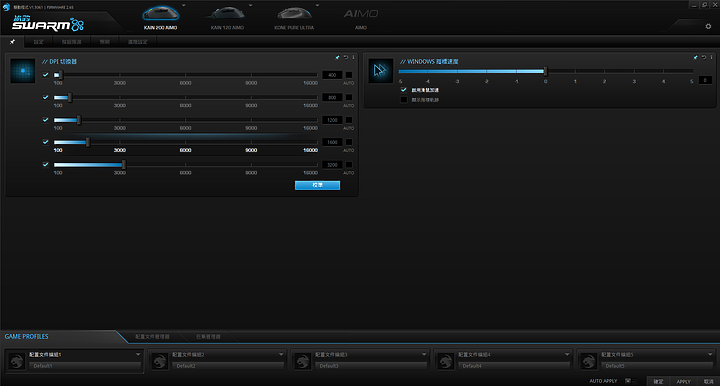Click the pointer speed value field showing 0
Screen dimensions: 720x386
705,80
